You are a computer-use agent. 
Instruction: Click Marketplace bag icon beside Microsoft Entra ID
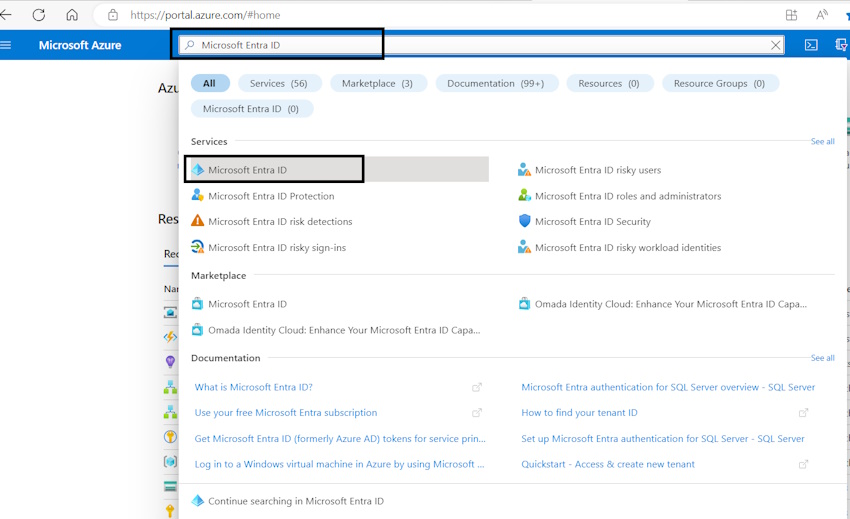coord(198,304)
